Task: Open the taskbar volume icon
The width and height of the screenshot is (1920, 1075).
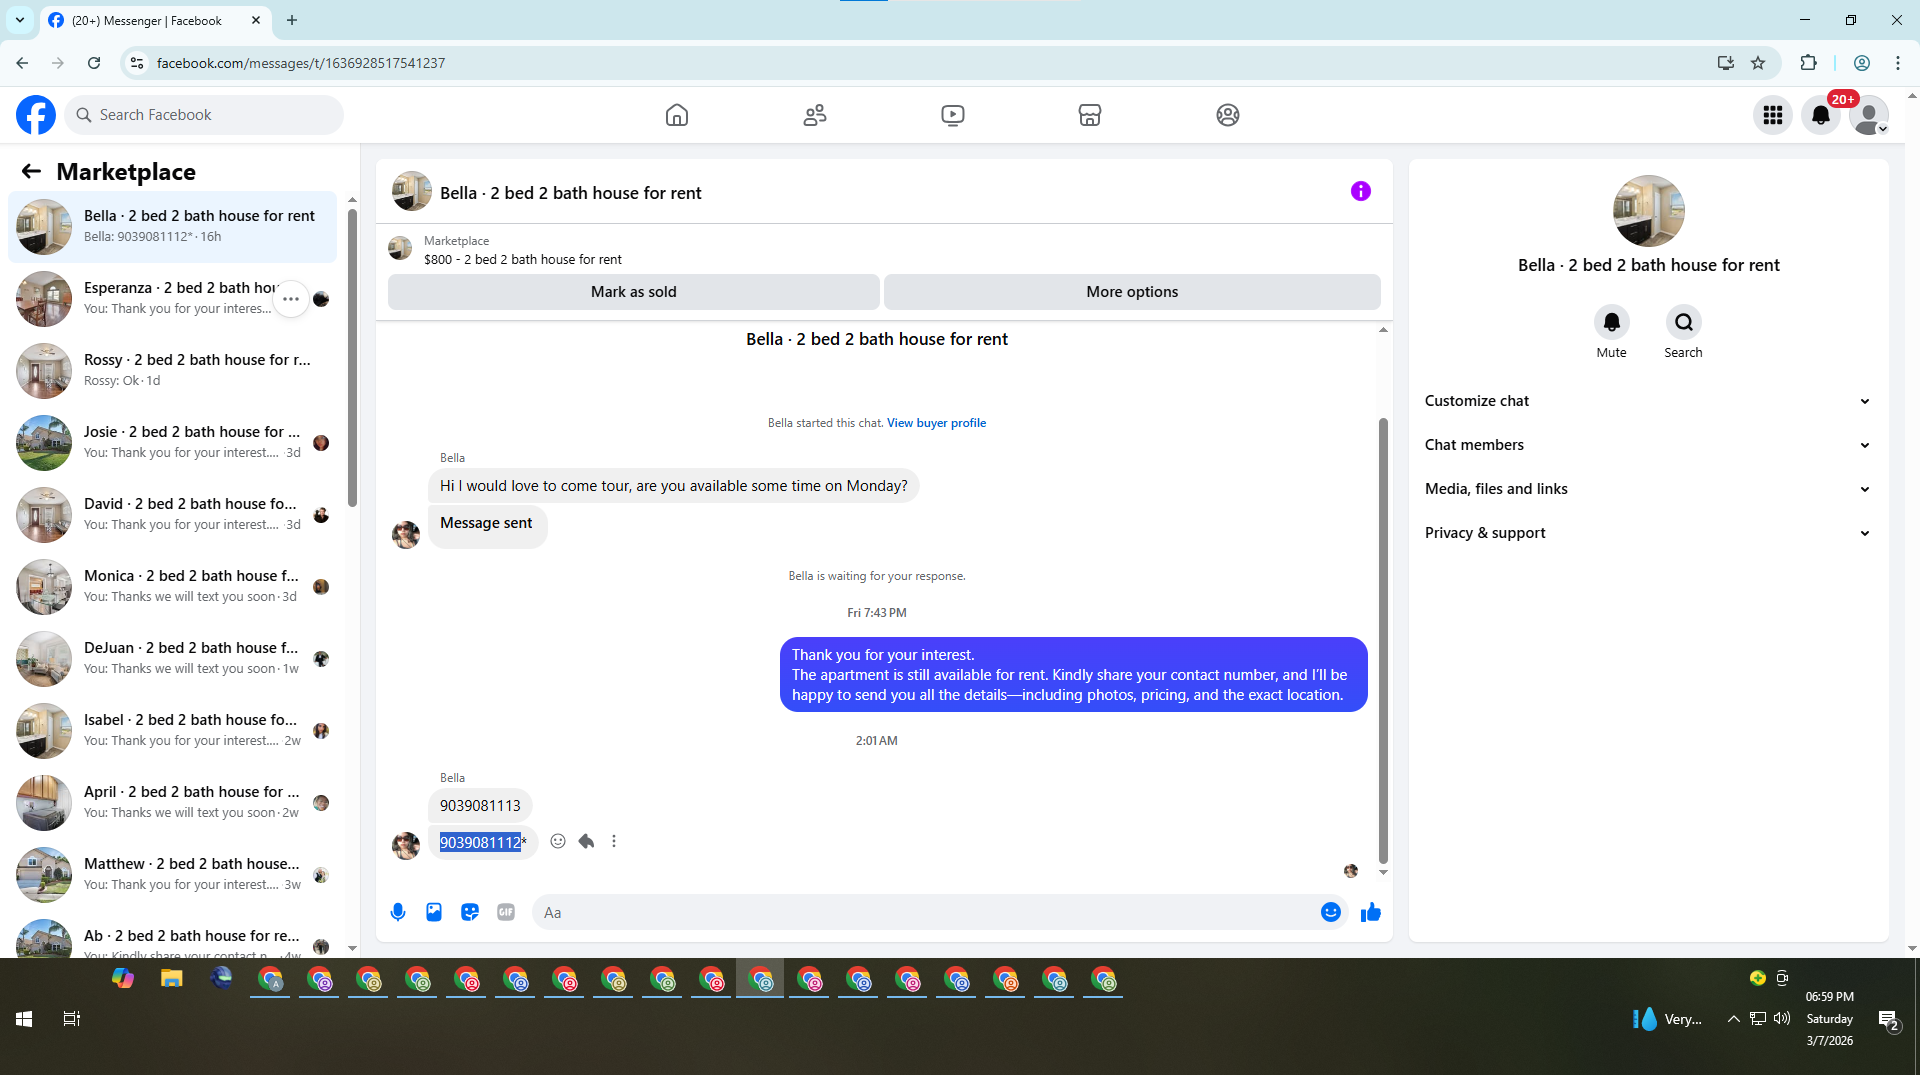Action: (1782, 1019)
